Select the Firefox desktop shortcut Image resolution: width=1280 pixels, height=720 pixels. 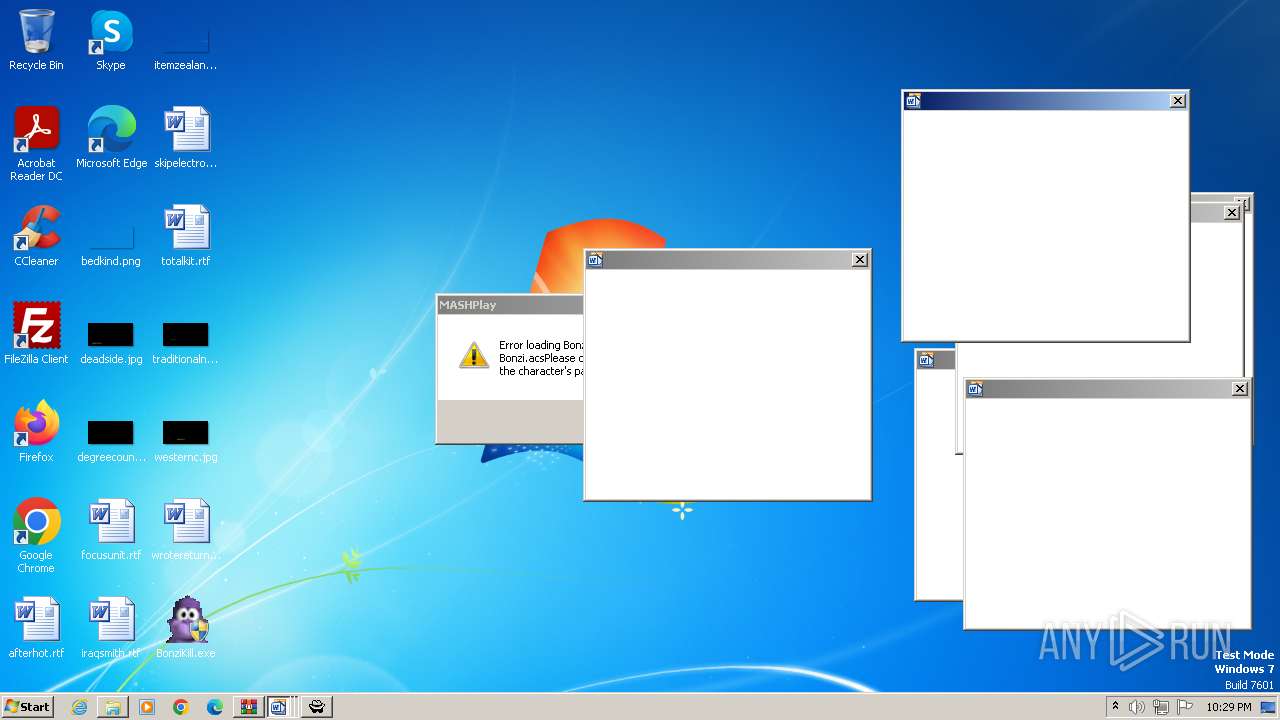coord(36,432)
